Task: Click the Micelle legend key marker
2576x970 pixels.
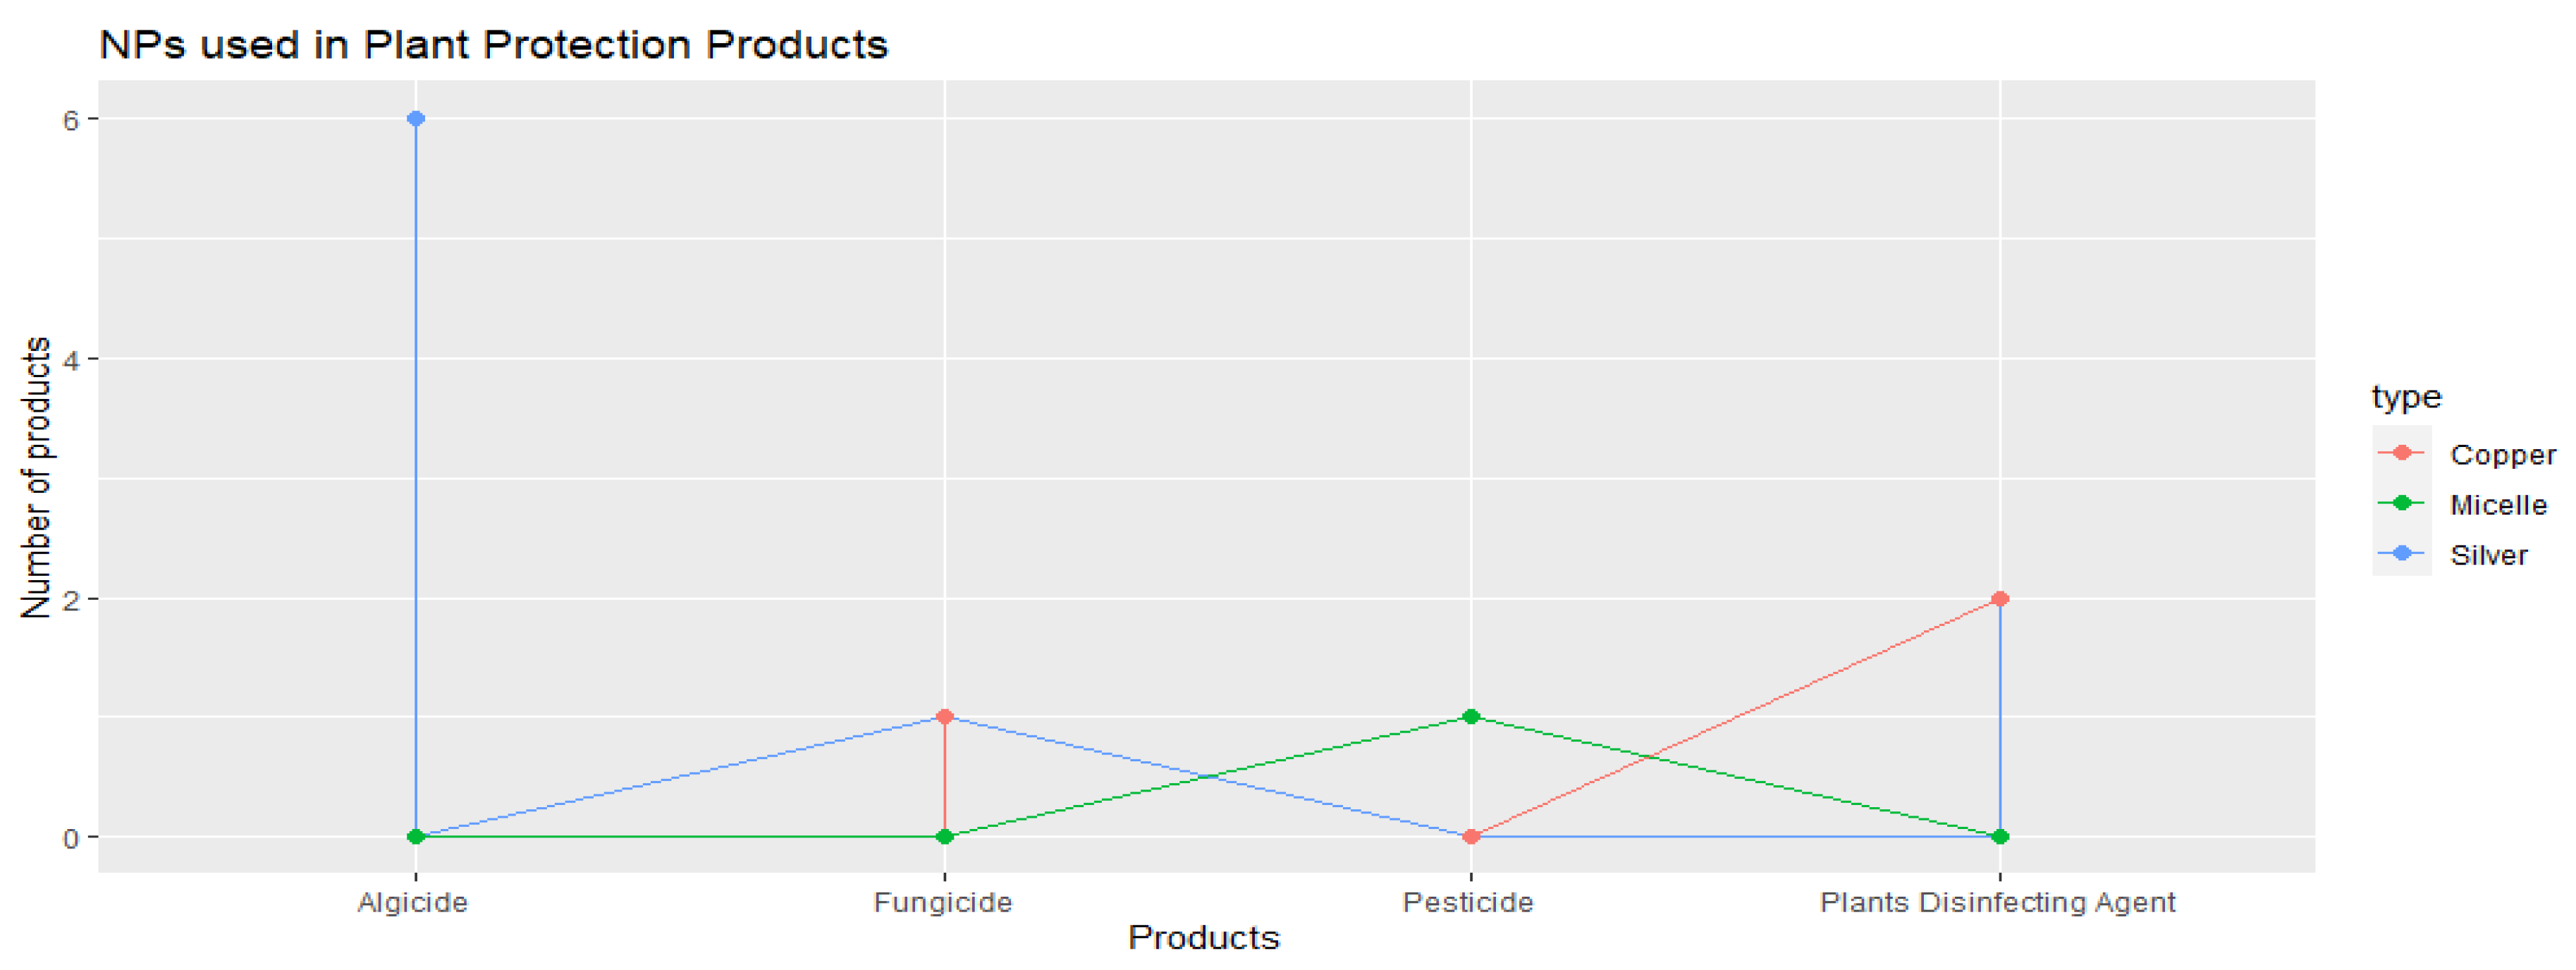Action: point(2401,503)
